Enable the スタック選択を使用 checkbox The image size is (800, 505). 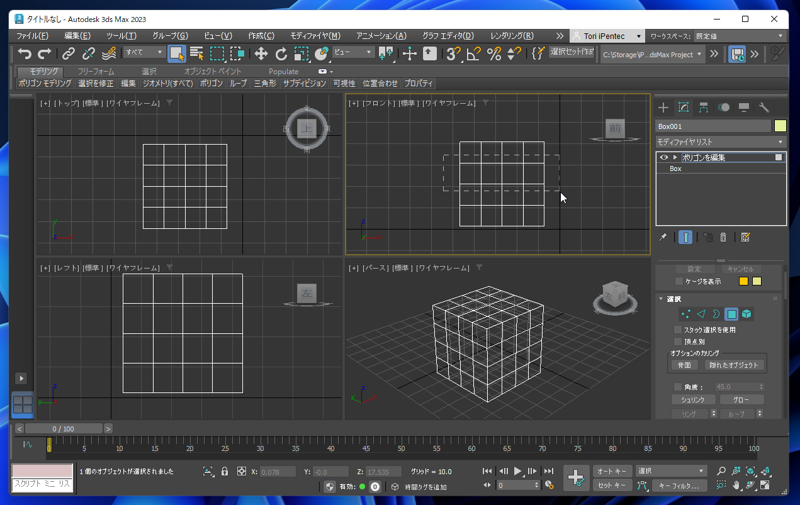(x=678, y=330)
